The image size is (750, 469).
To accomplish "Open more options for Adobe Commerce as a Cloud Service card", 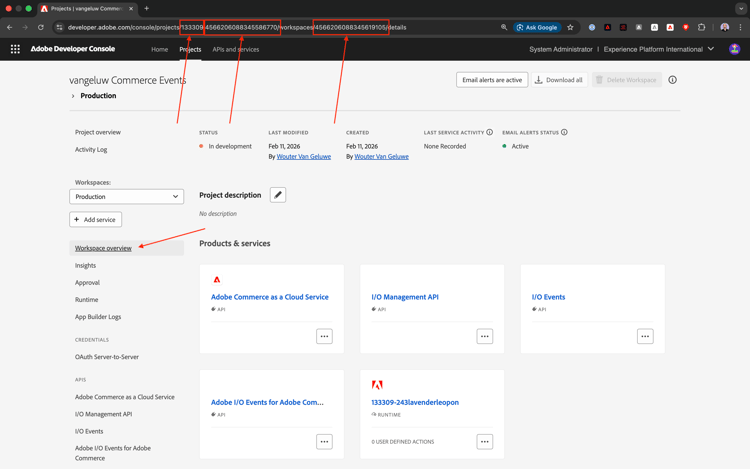I will 324,336.
